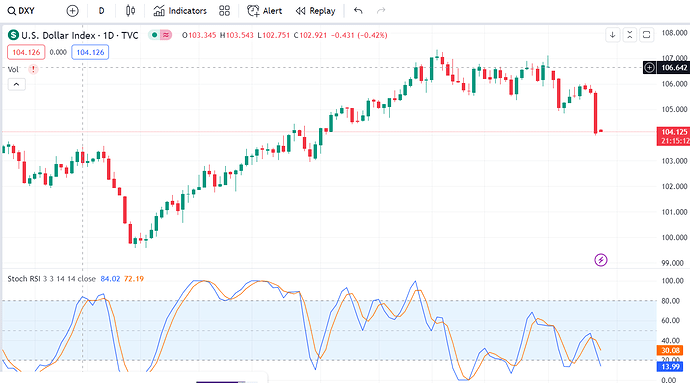Add a symbol with the plus icon

click(72, 11)
